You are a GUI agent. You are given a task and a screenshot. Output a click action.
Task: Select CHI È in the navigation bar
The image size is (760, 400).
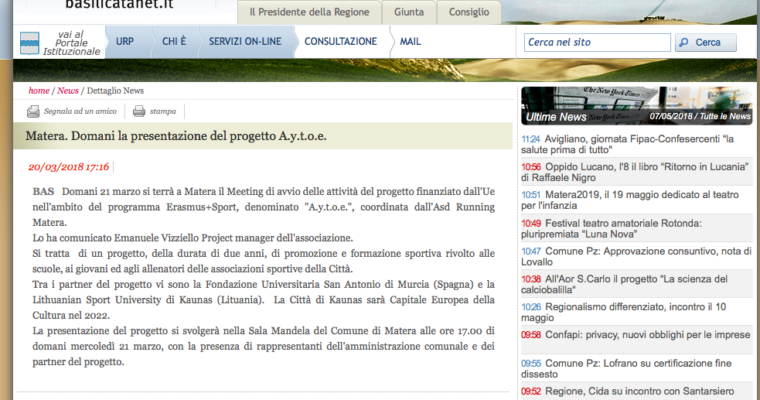point(174,42)
